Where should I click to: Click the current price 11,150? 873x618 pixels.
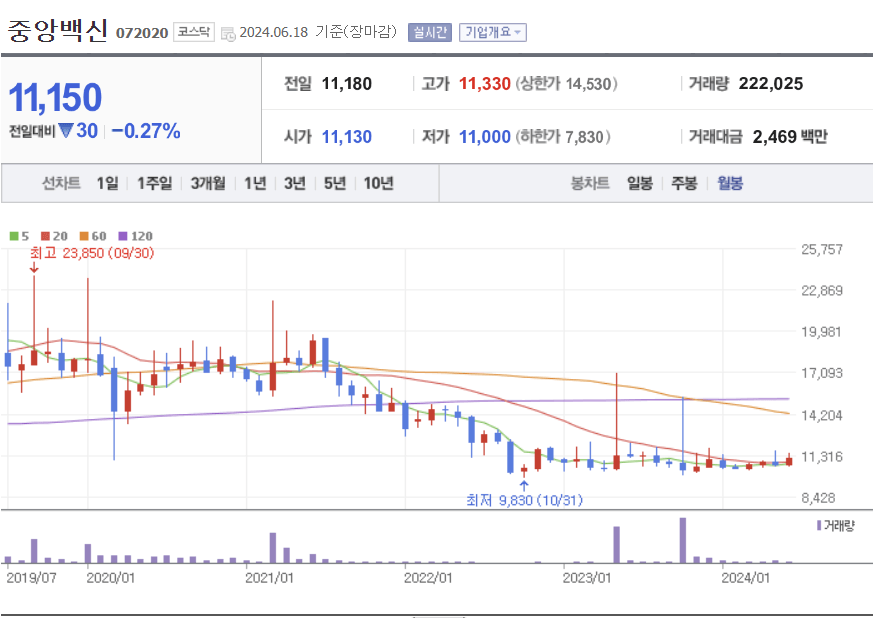click(55, 97)
